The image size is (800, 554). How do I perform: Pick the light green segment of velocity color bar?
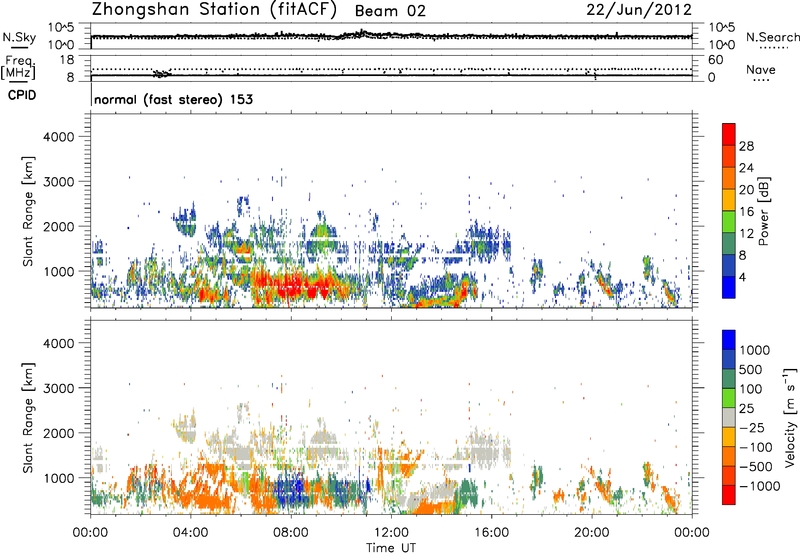pos(729,398)
